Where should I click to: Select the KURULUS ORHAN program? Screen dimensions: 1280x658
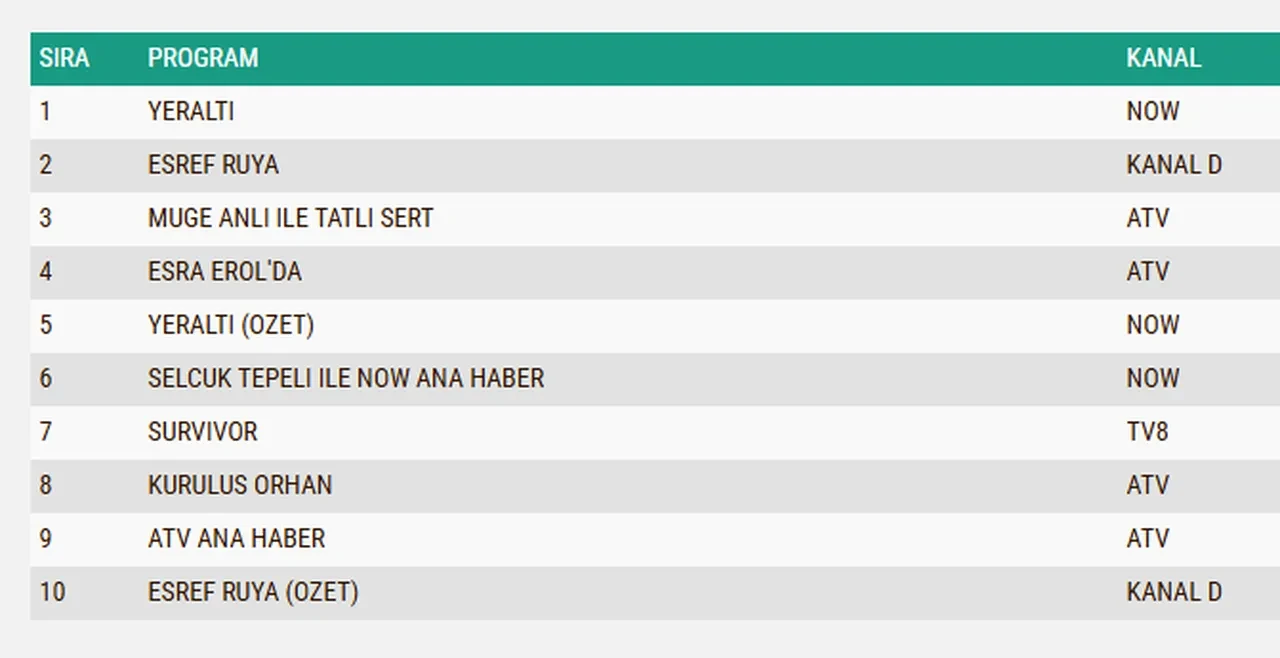coord(240,485)
